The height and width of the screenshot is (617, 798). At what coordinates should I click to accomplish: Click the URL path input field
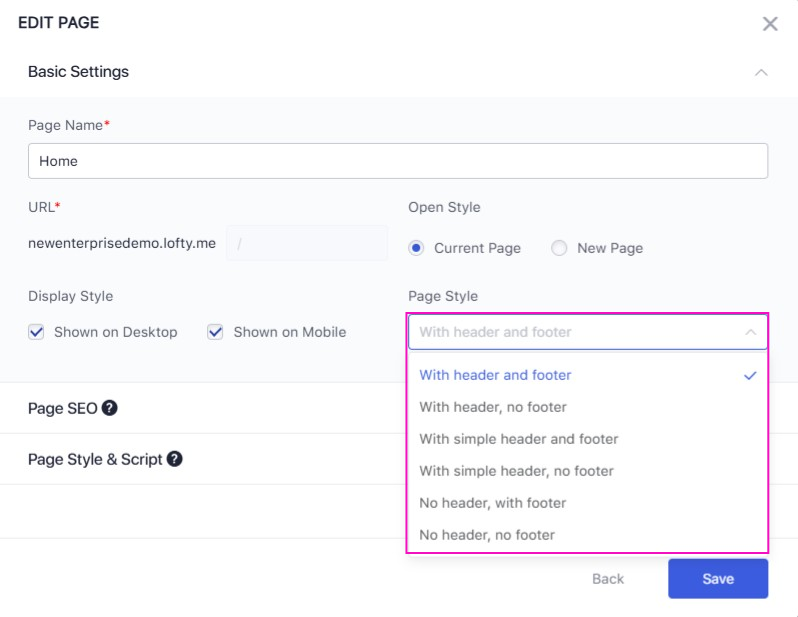[307, 243]
